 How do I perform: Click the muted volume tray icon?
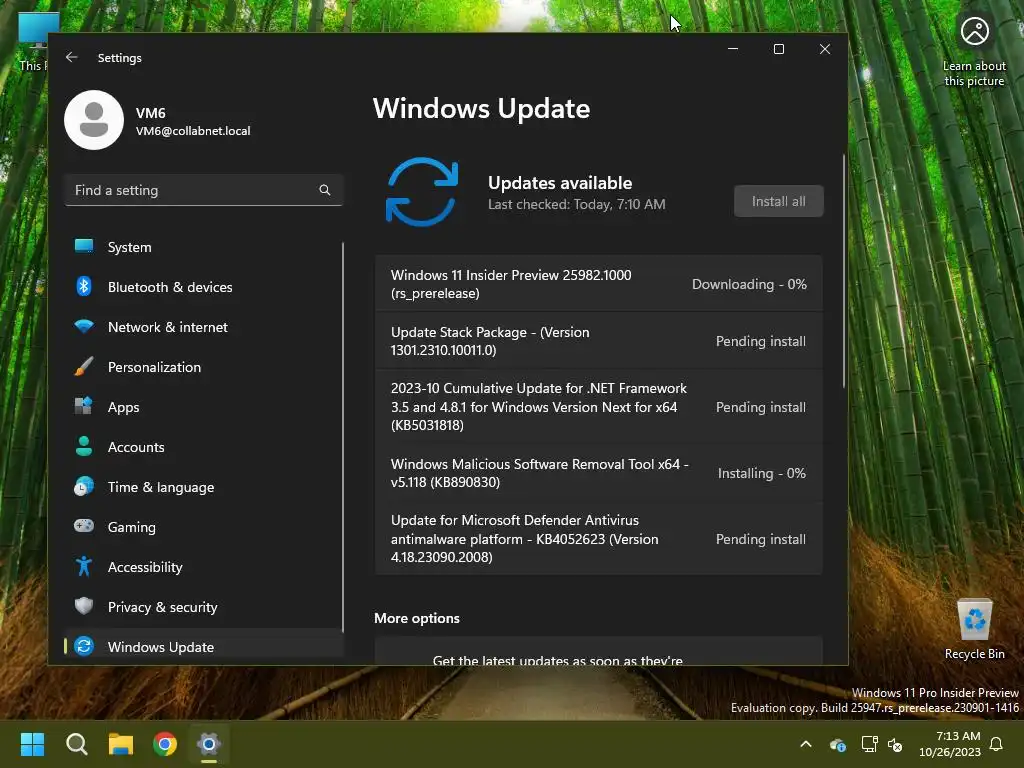[x=895, y=744]
